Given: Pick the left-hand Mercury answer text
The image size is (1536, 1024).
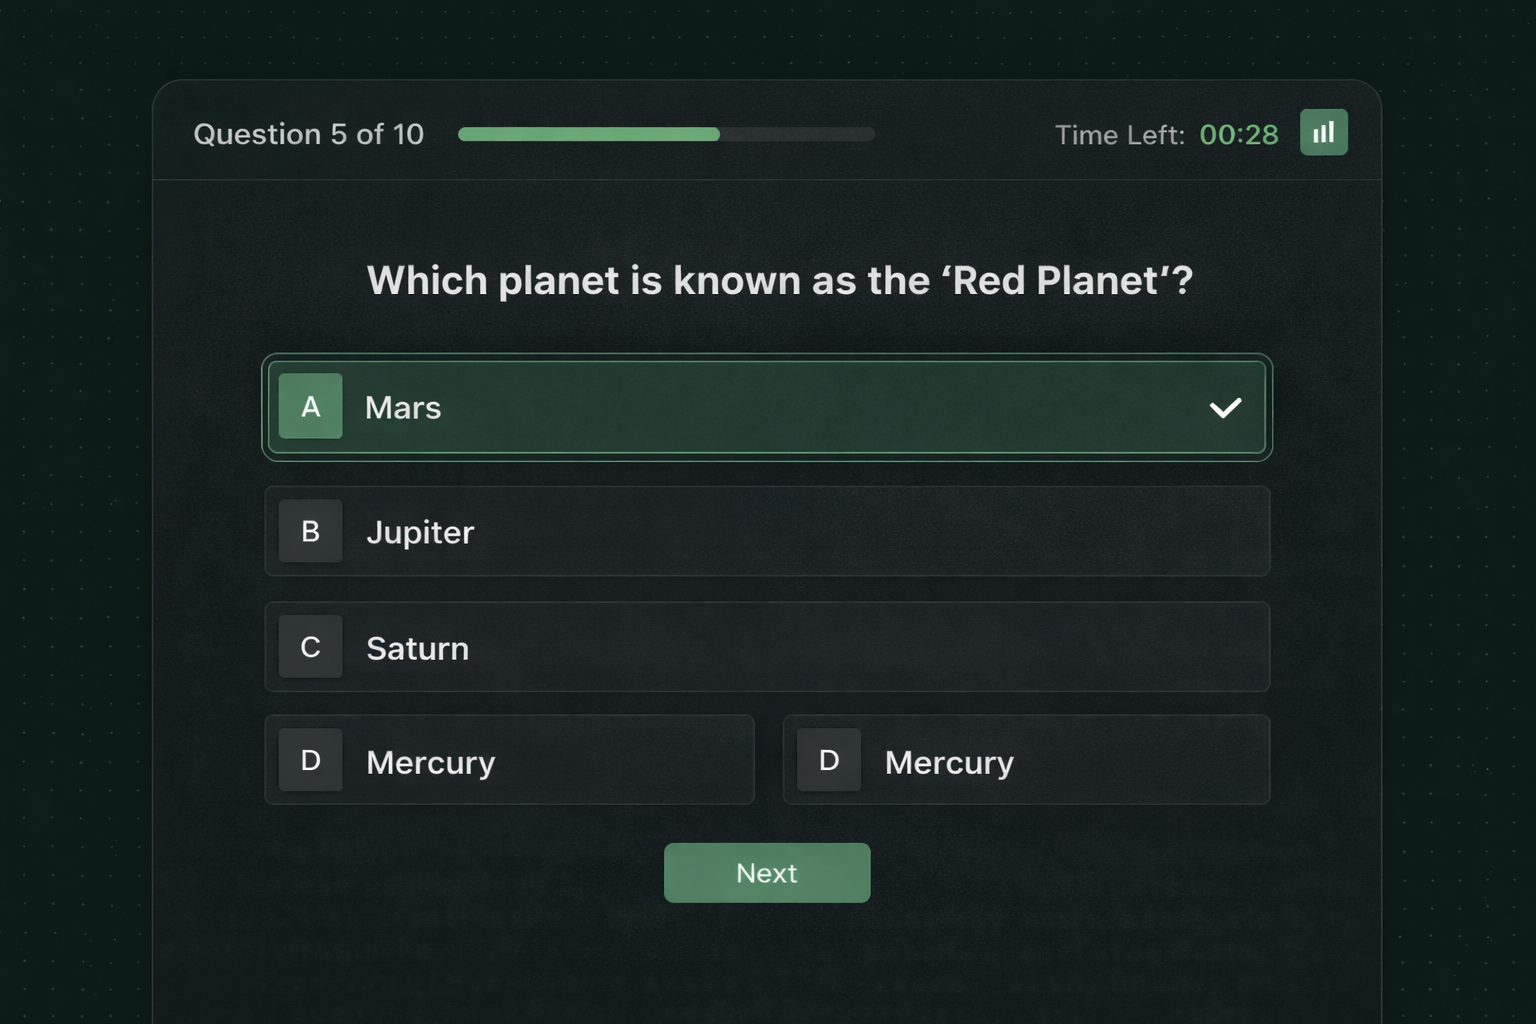Looking at the screenshot, I should 430,762.
